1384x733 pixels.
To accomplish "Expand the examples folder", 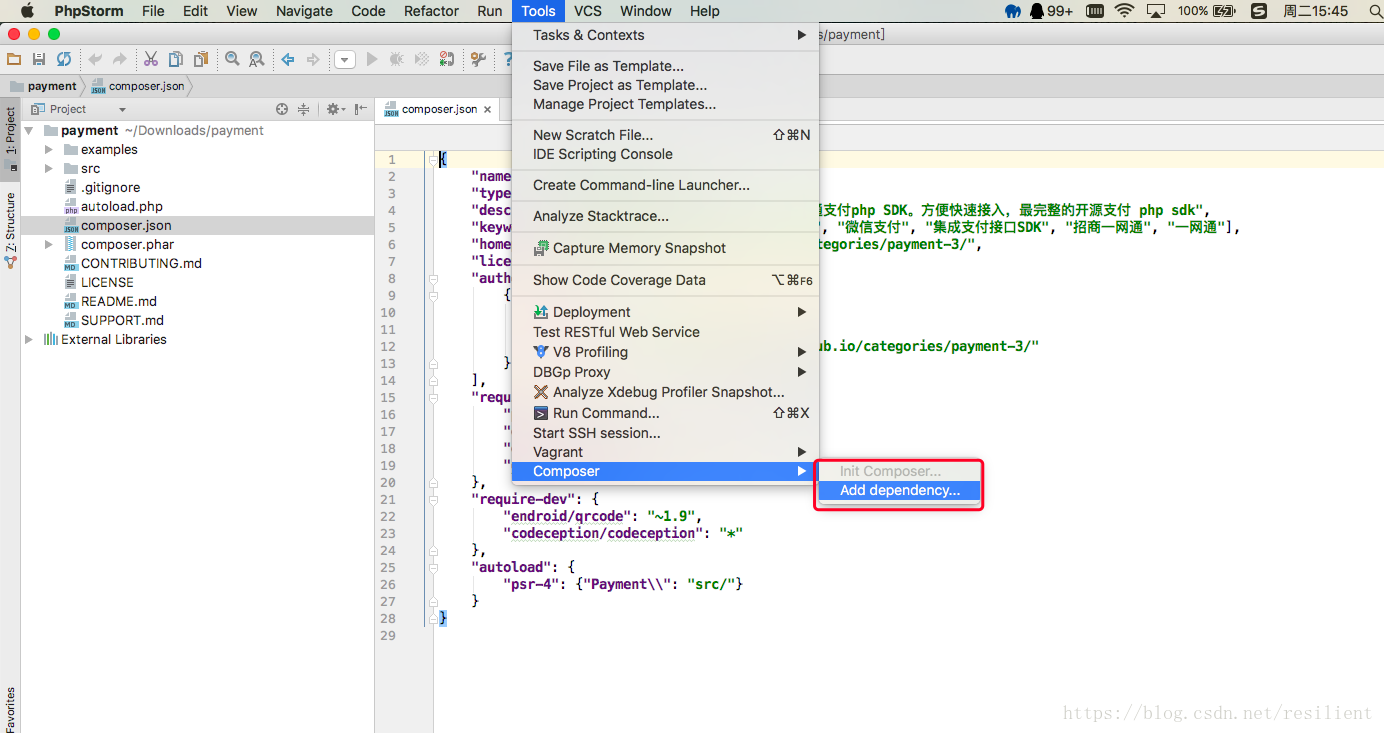I will coord(49,149).
